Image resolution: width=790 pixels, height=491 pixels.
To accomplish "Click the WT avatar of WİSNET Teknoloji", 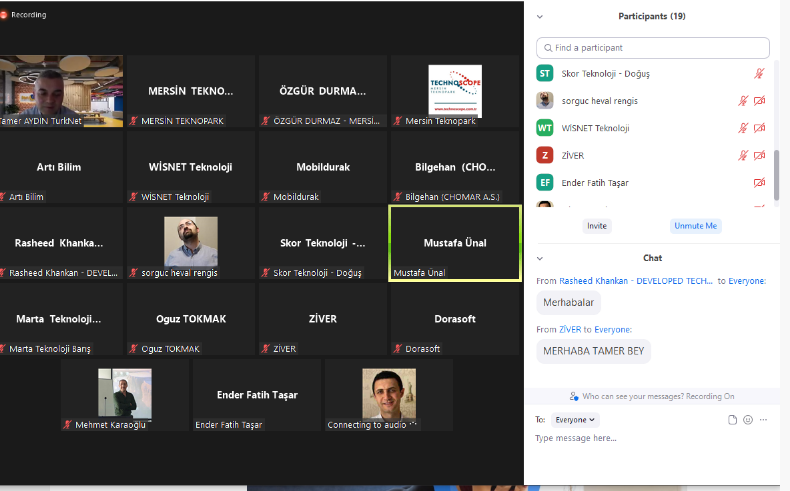I will pos(545,128).
